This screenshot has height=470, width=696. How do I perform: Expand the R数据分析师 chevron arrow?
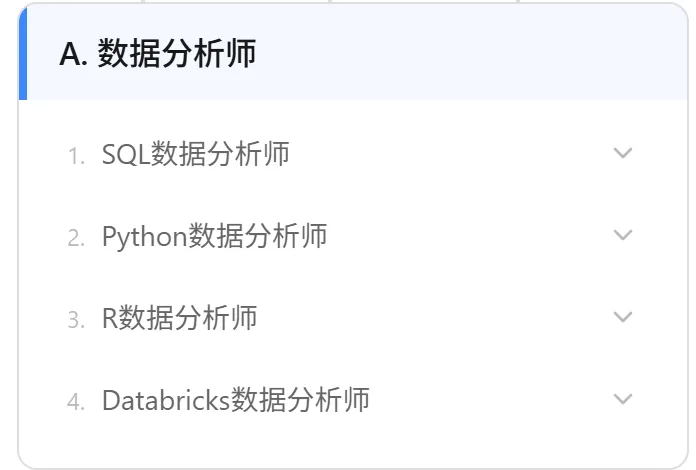pos(623,317)
